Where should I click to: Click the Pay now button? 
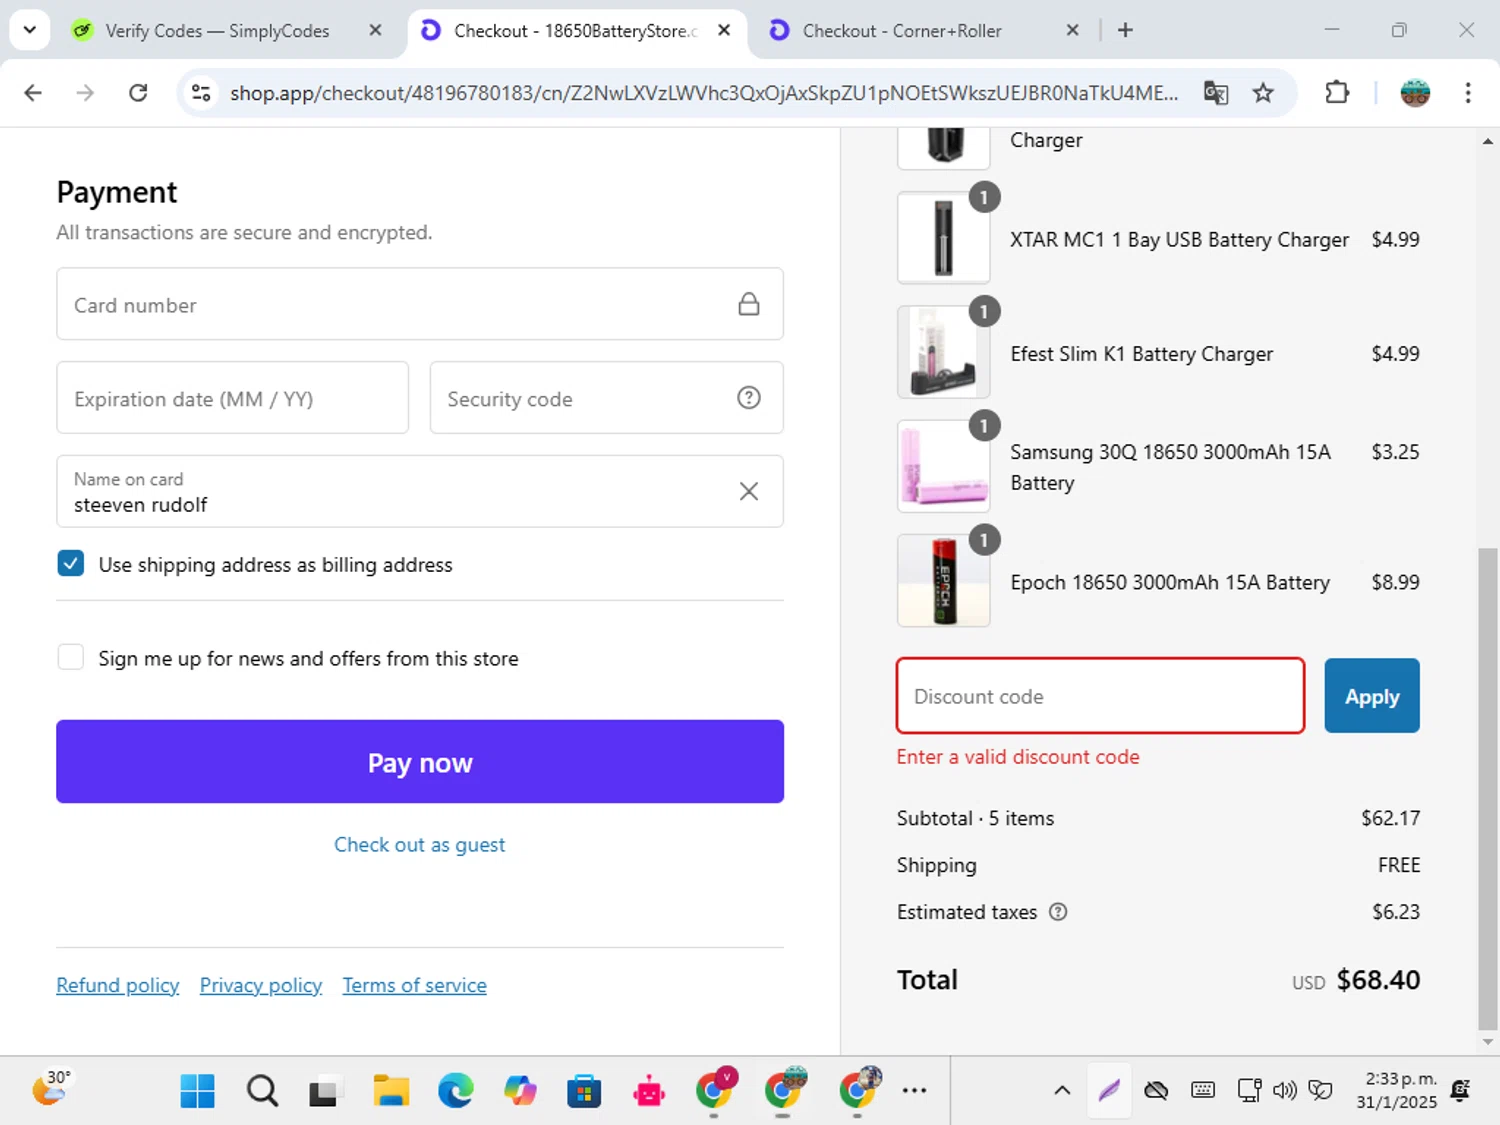tap(420, 762)
